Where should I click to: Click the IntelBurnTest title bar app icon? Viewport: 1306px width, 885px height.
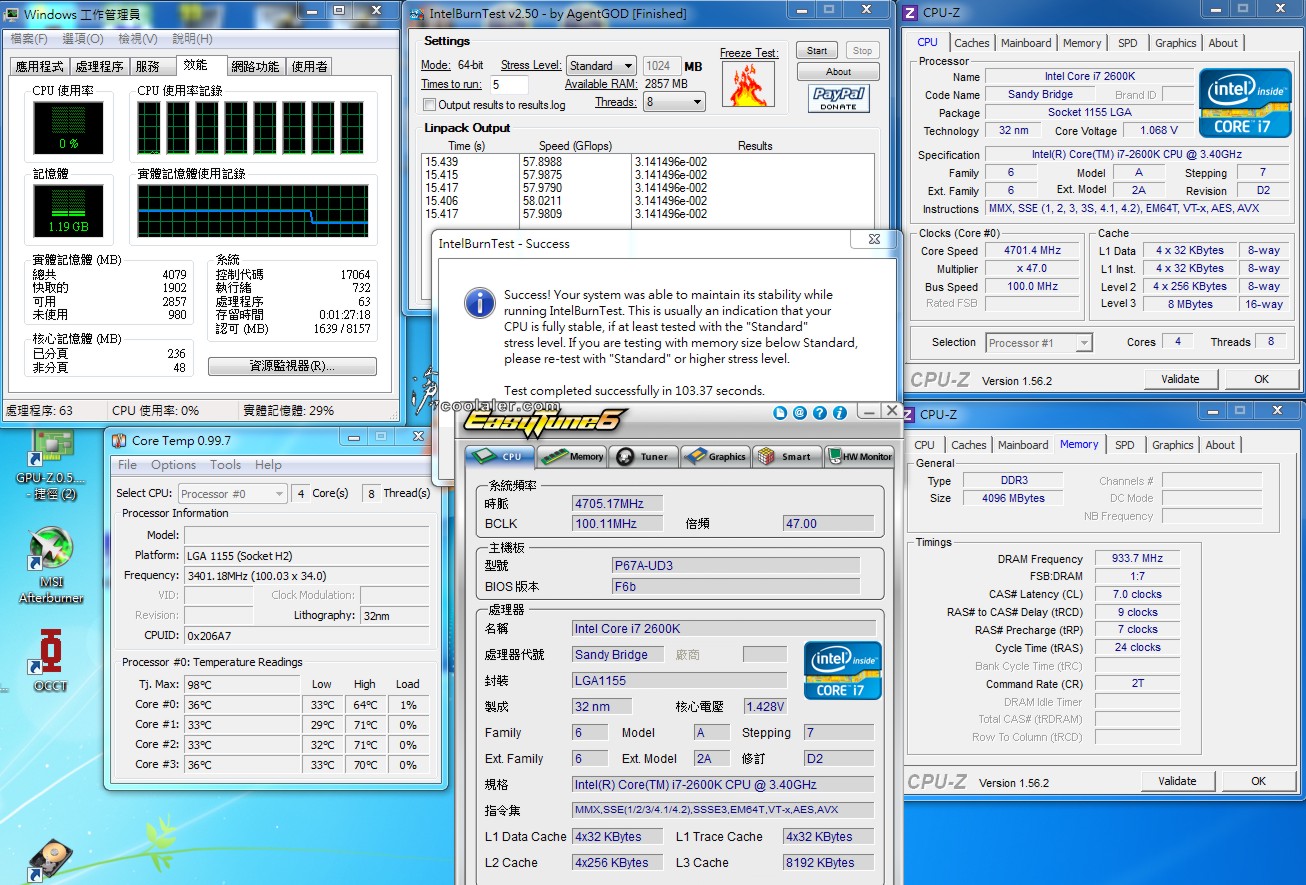(415, 14)
